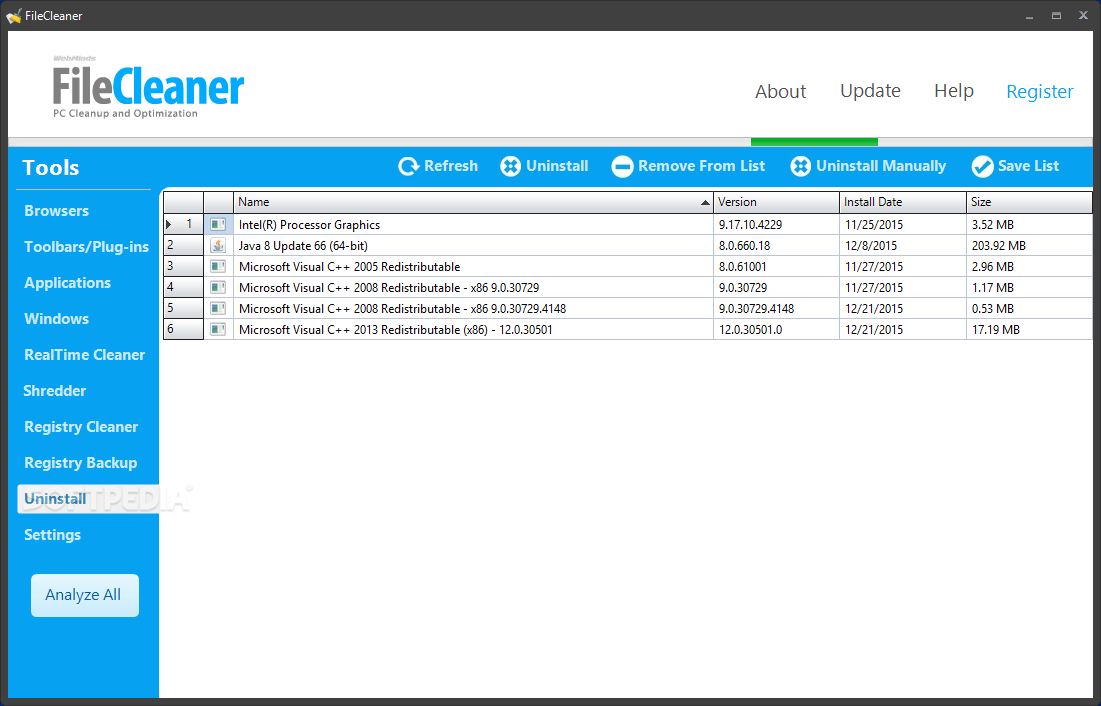Screen dimensions: 1101x706
Task: Click the Save List checkmark icon
Action: 982,166
